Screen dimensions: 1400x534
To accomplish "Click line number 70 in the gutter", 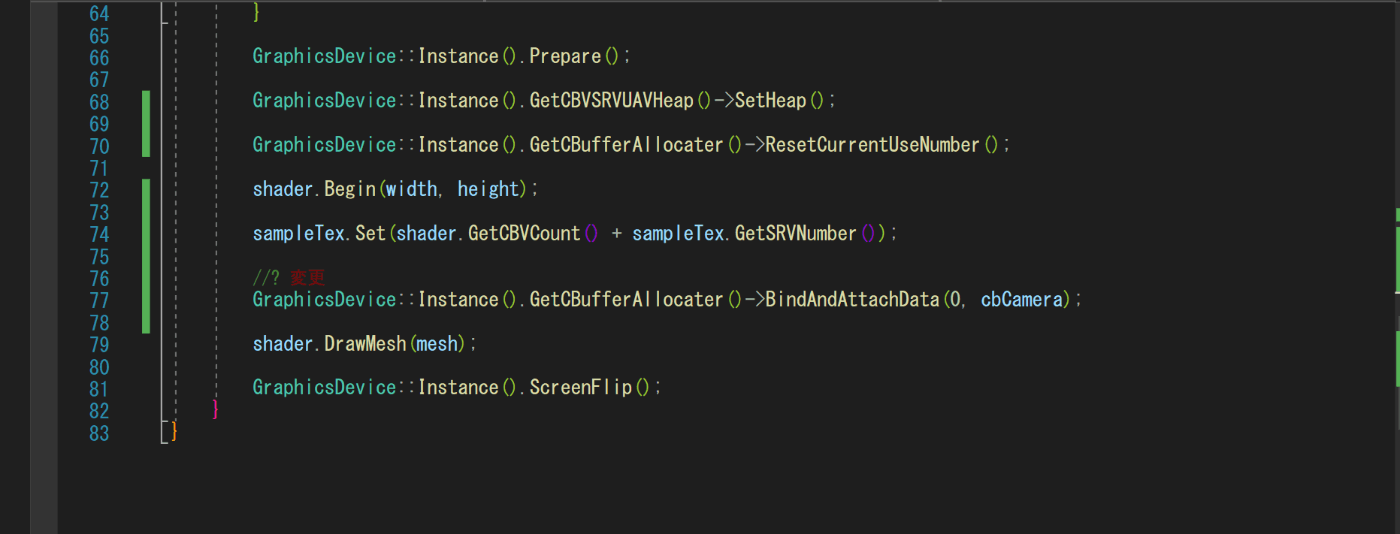I will [99, 145].
